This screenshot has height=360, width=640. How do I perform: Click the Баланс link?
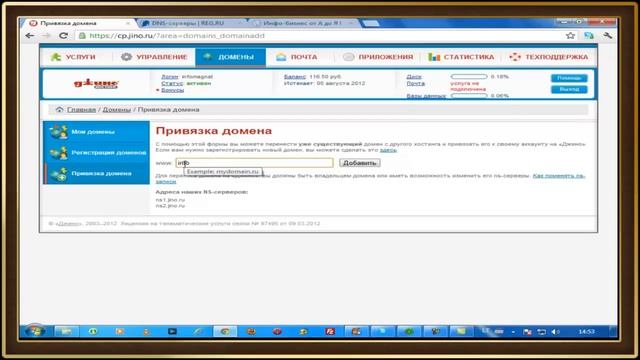295,77
